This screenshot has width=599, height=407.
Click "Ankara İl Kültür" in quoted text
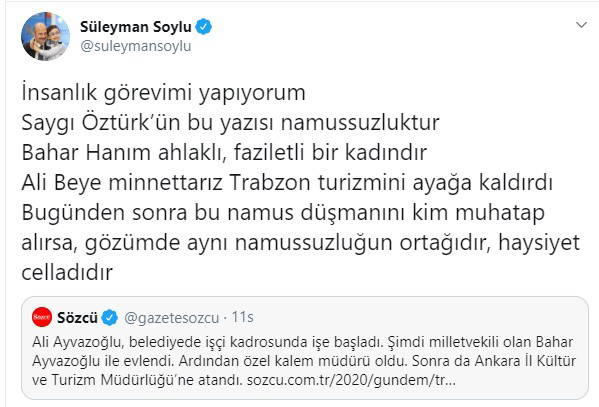525,361
